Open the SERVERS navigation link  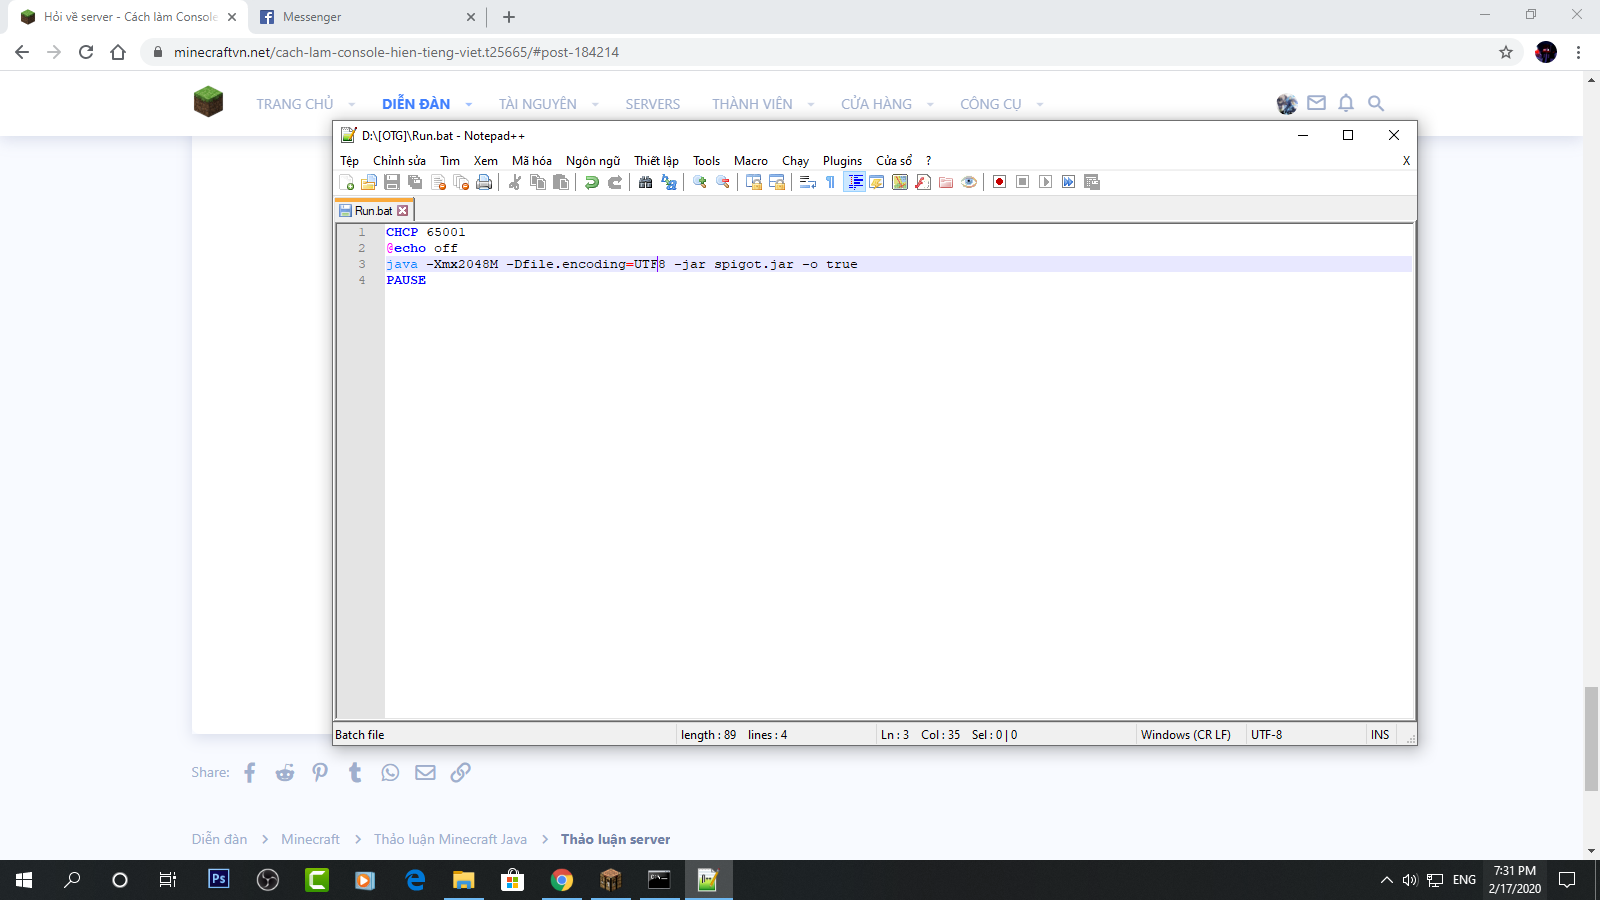[652, 104]
